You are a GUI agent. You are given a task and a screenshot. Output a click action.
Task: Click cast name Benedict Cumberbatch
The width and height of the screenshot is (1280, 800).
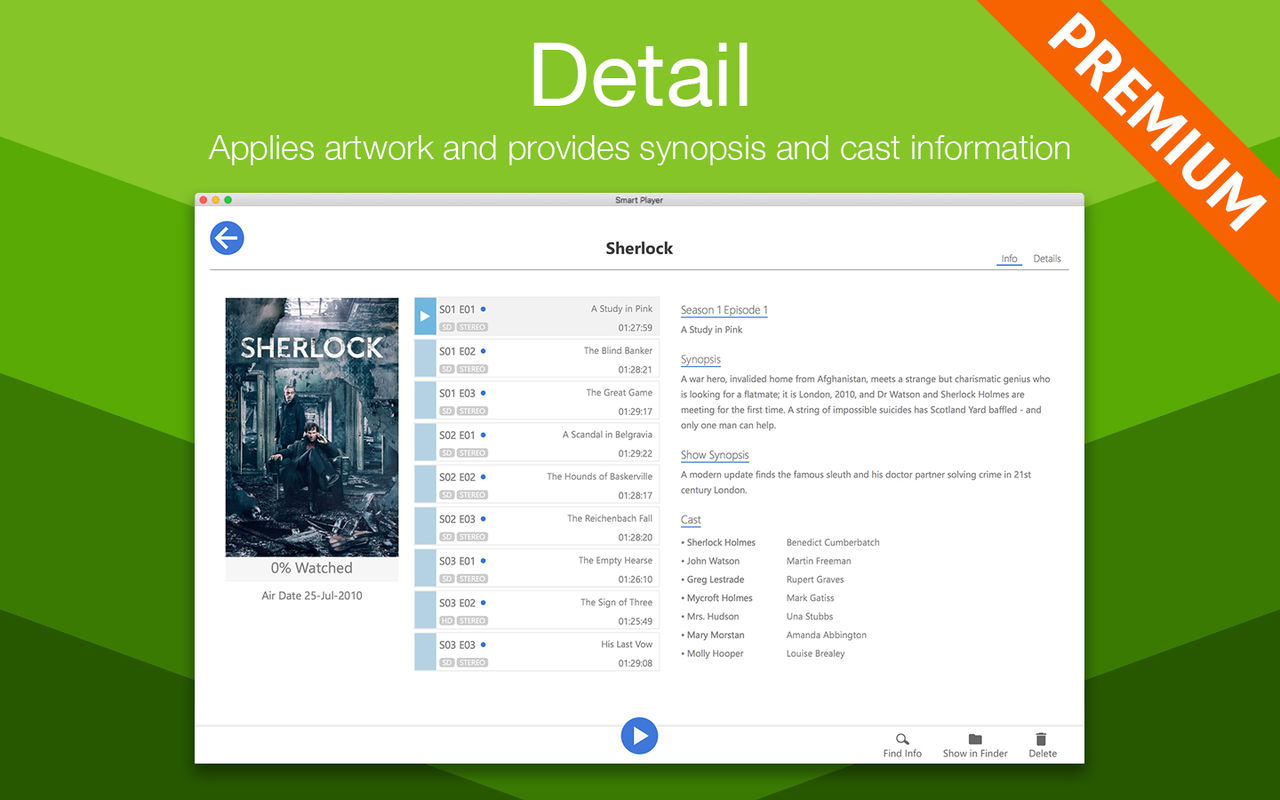click(833, 543)
